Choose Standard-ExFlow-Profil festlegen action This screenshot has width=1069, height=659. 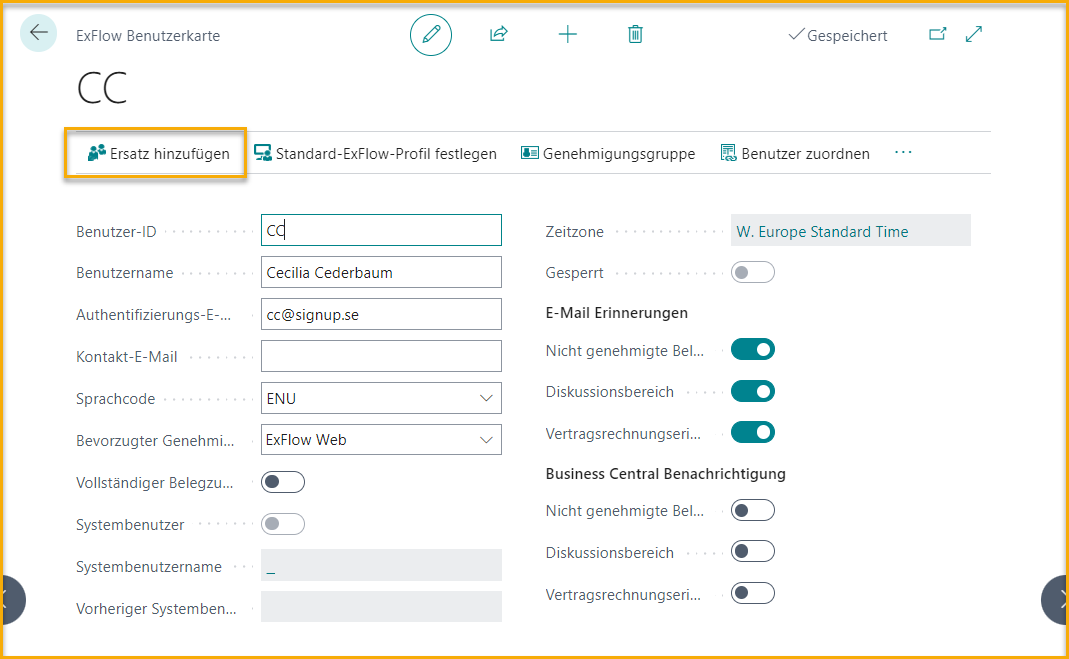point(375,153)
